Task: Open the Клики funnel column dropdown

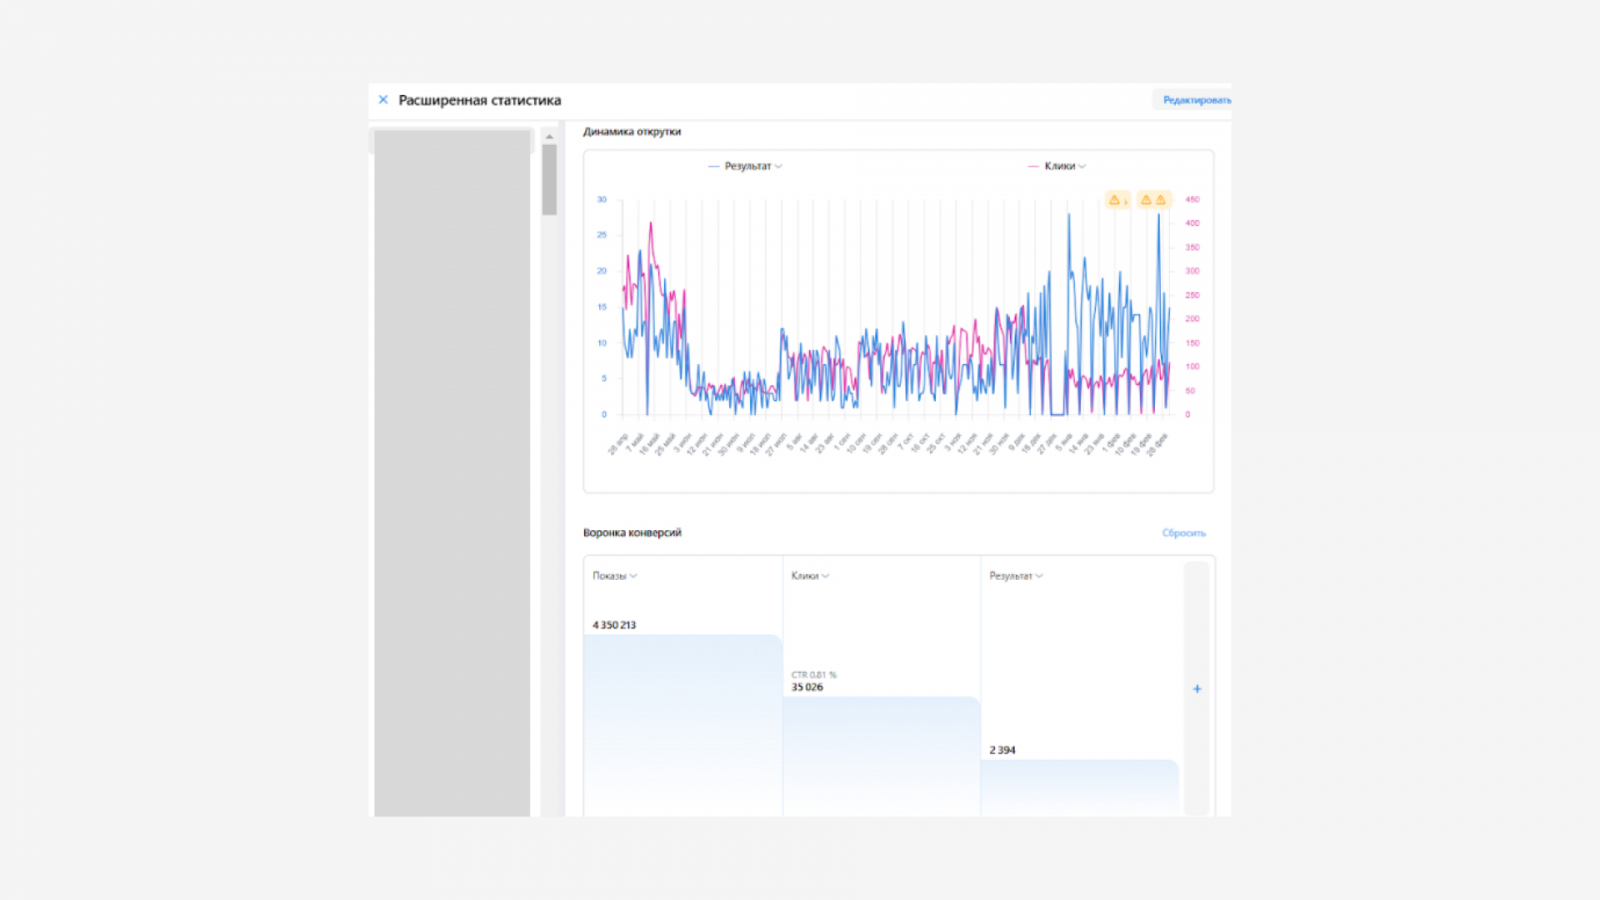Action: [x=810, y=576]
